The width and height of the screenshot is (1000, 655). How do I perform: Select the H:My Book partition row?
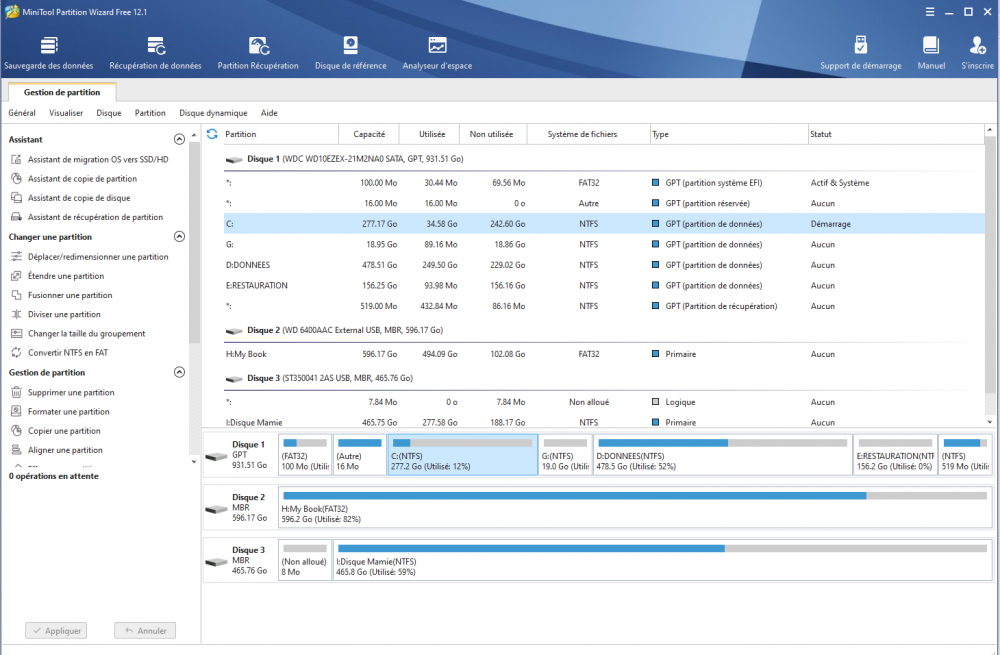[x=603, y=354]
